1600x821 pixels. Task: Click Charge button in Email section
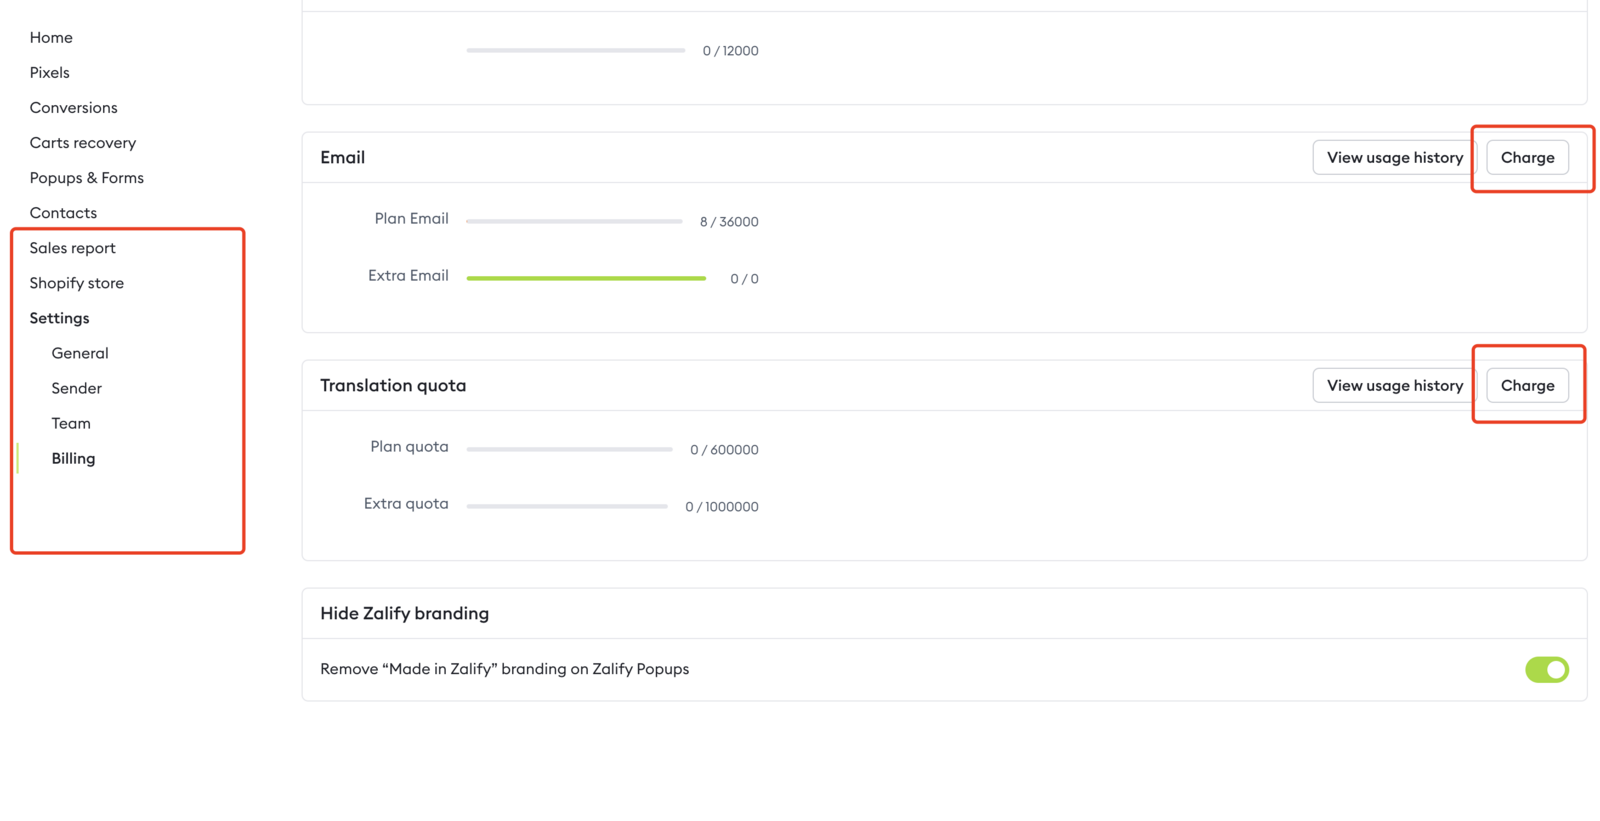(x=1527, y=158)
